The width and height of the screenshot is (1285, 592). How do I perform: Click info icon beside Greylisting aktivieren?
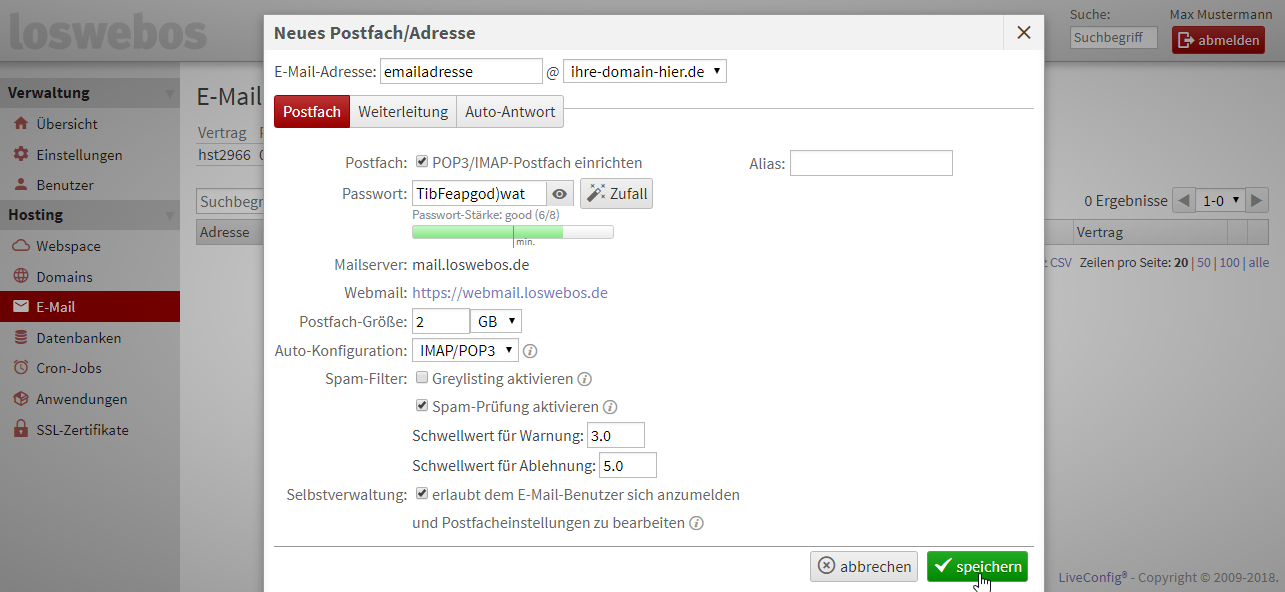coord(585,380)
